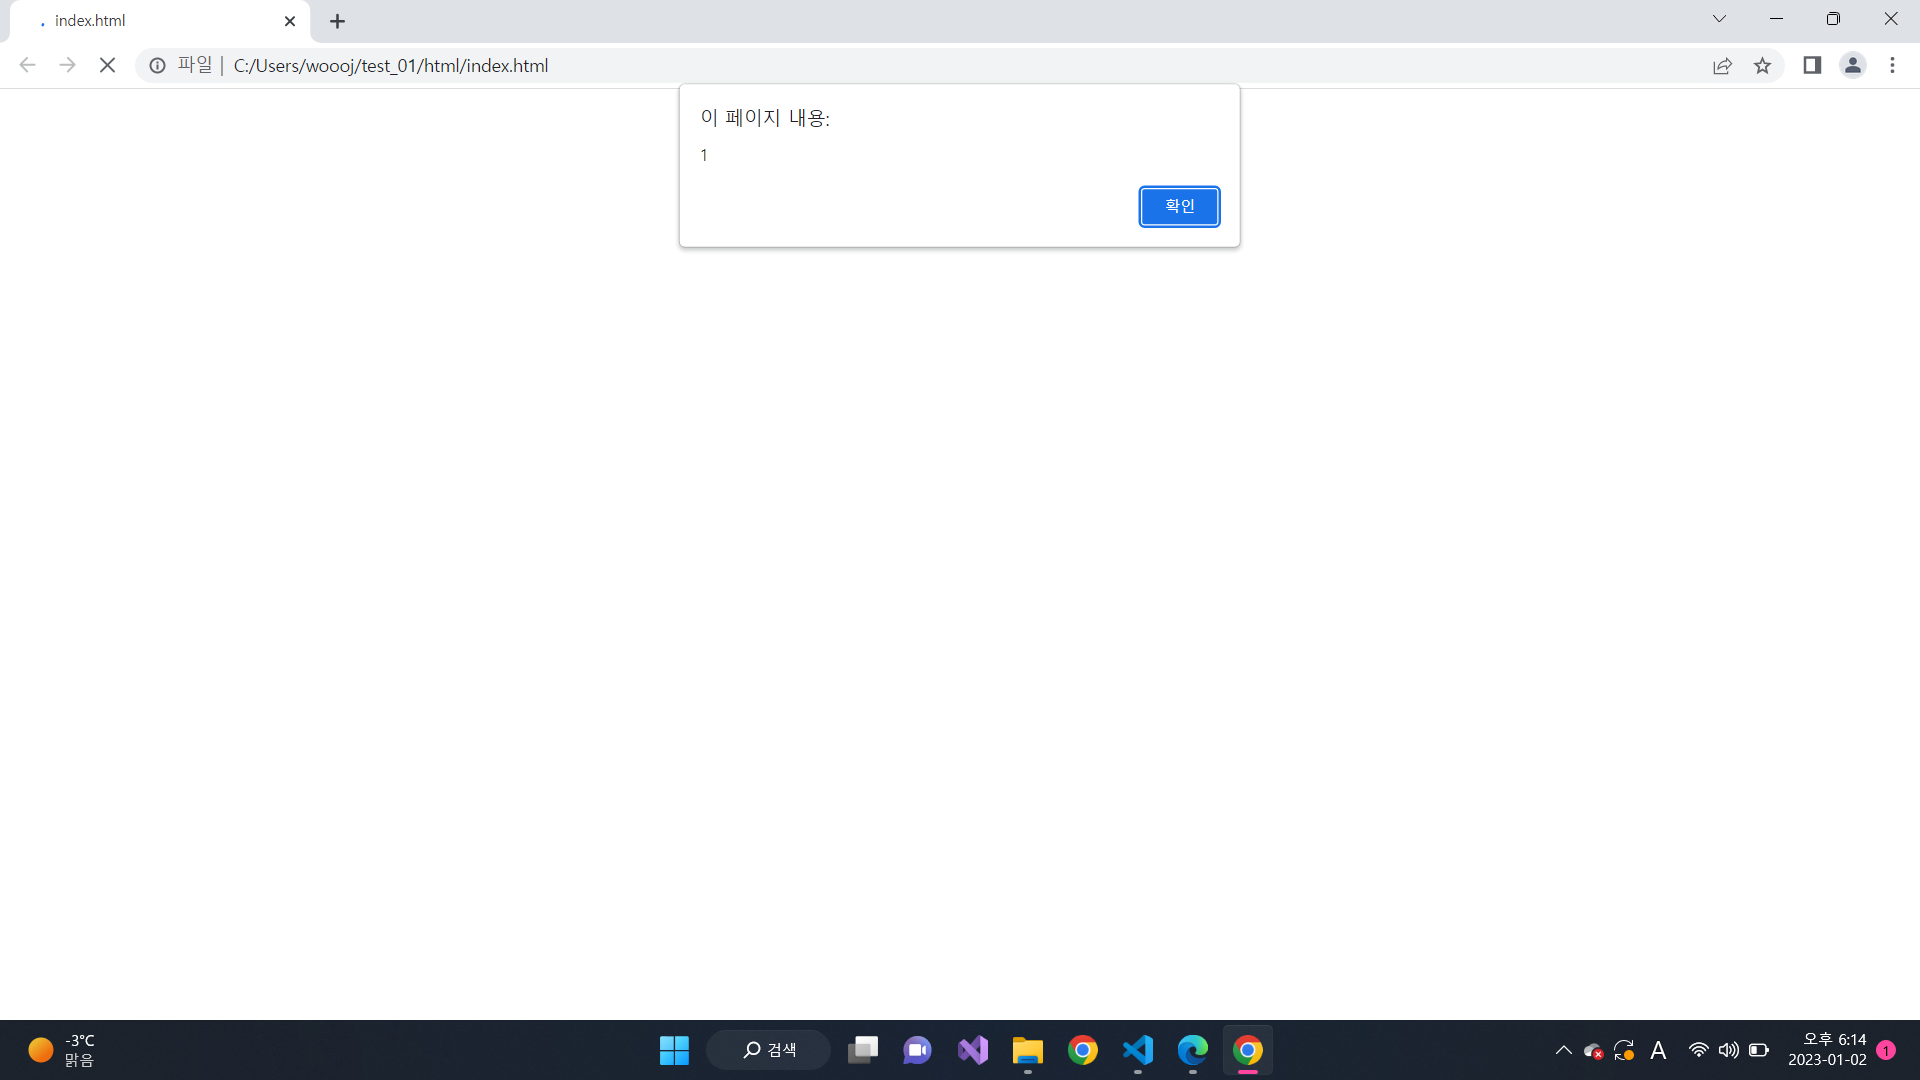Open File Explorer from taskbar
The width and height of the screenshot is (1920, 1080).
tap(1027, 1050)
